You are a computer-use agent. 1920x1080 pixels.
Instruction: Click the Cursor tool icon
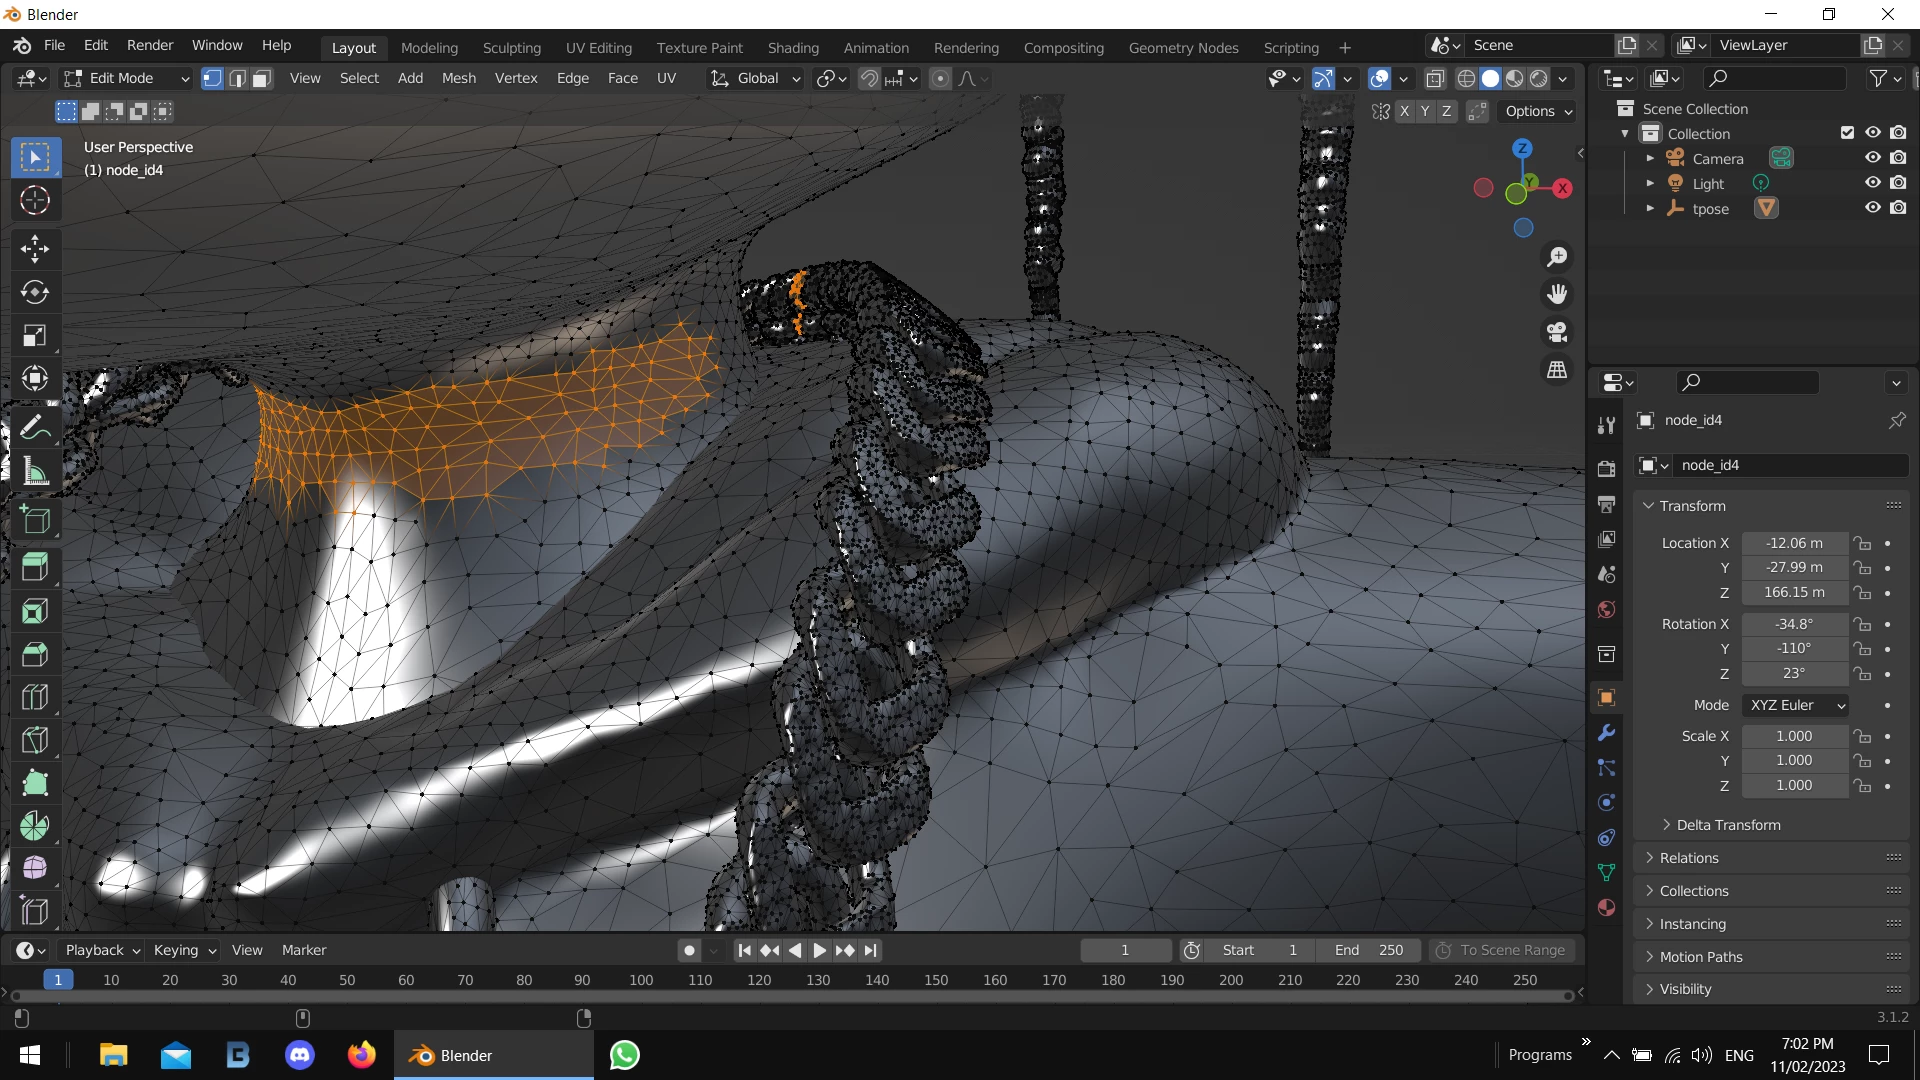click(35, 201)
